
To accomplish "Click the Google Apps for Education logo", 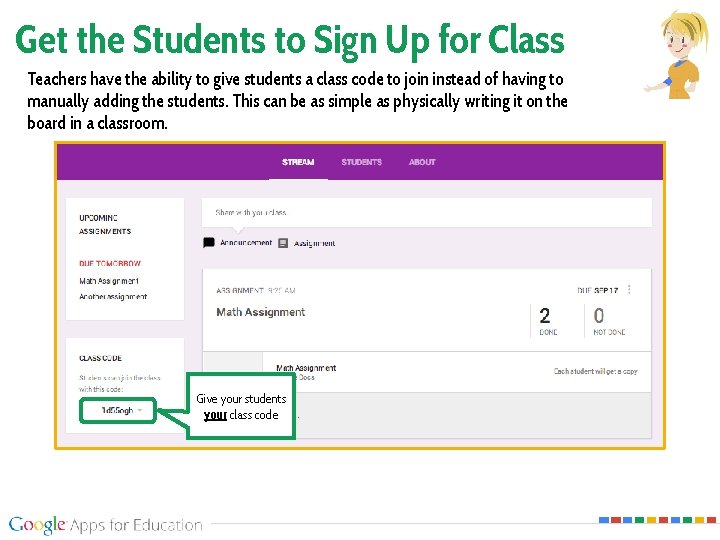I will (106, 525).
